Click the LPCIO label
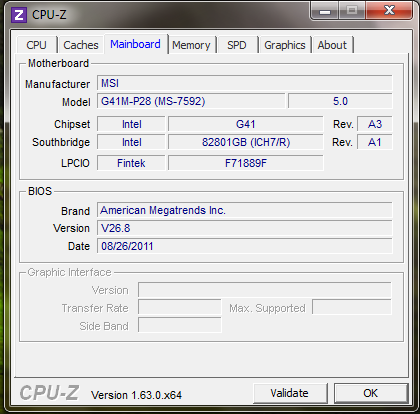 75,163
